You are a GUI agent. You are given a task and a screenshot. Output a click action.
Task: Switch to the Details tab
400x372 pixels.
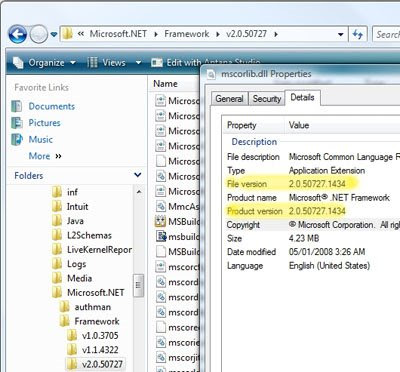302,97
